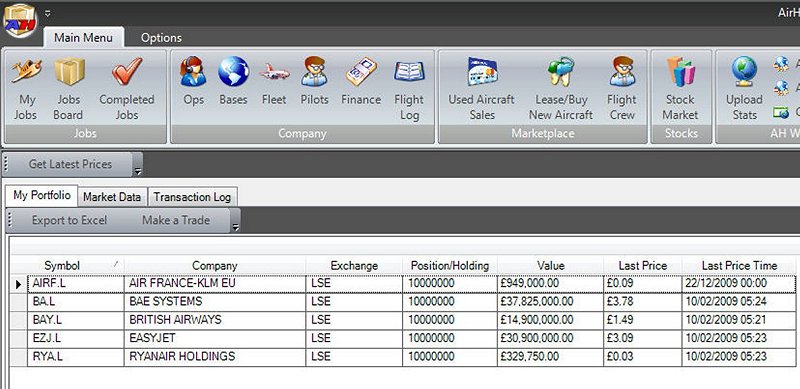Switch to Options ribbon tab
Viewport: 800px width, 389px height.
coord(161,38)
